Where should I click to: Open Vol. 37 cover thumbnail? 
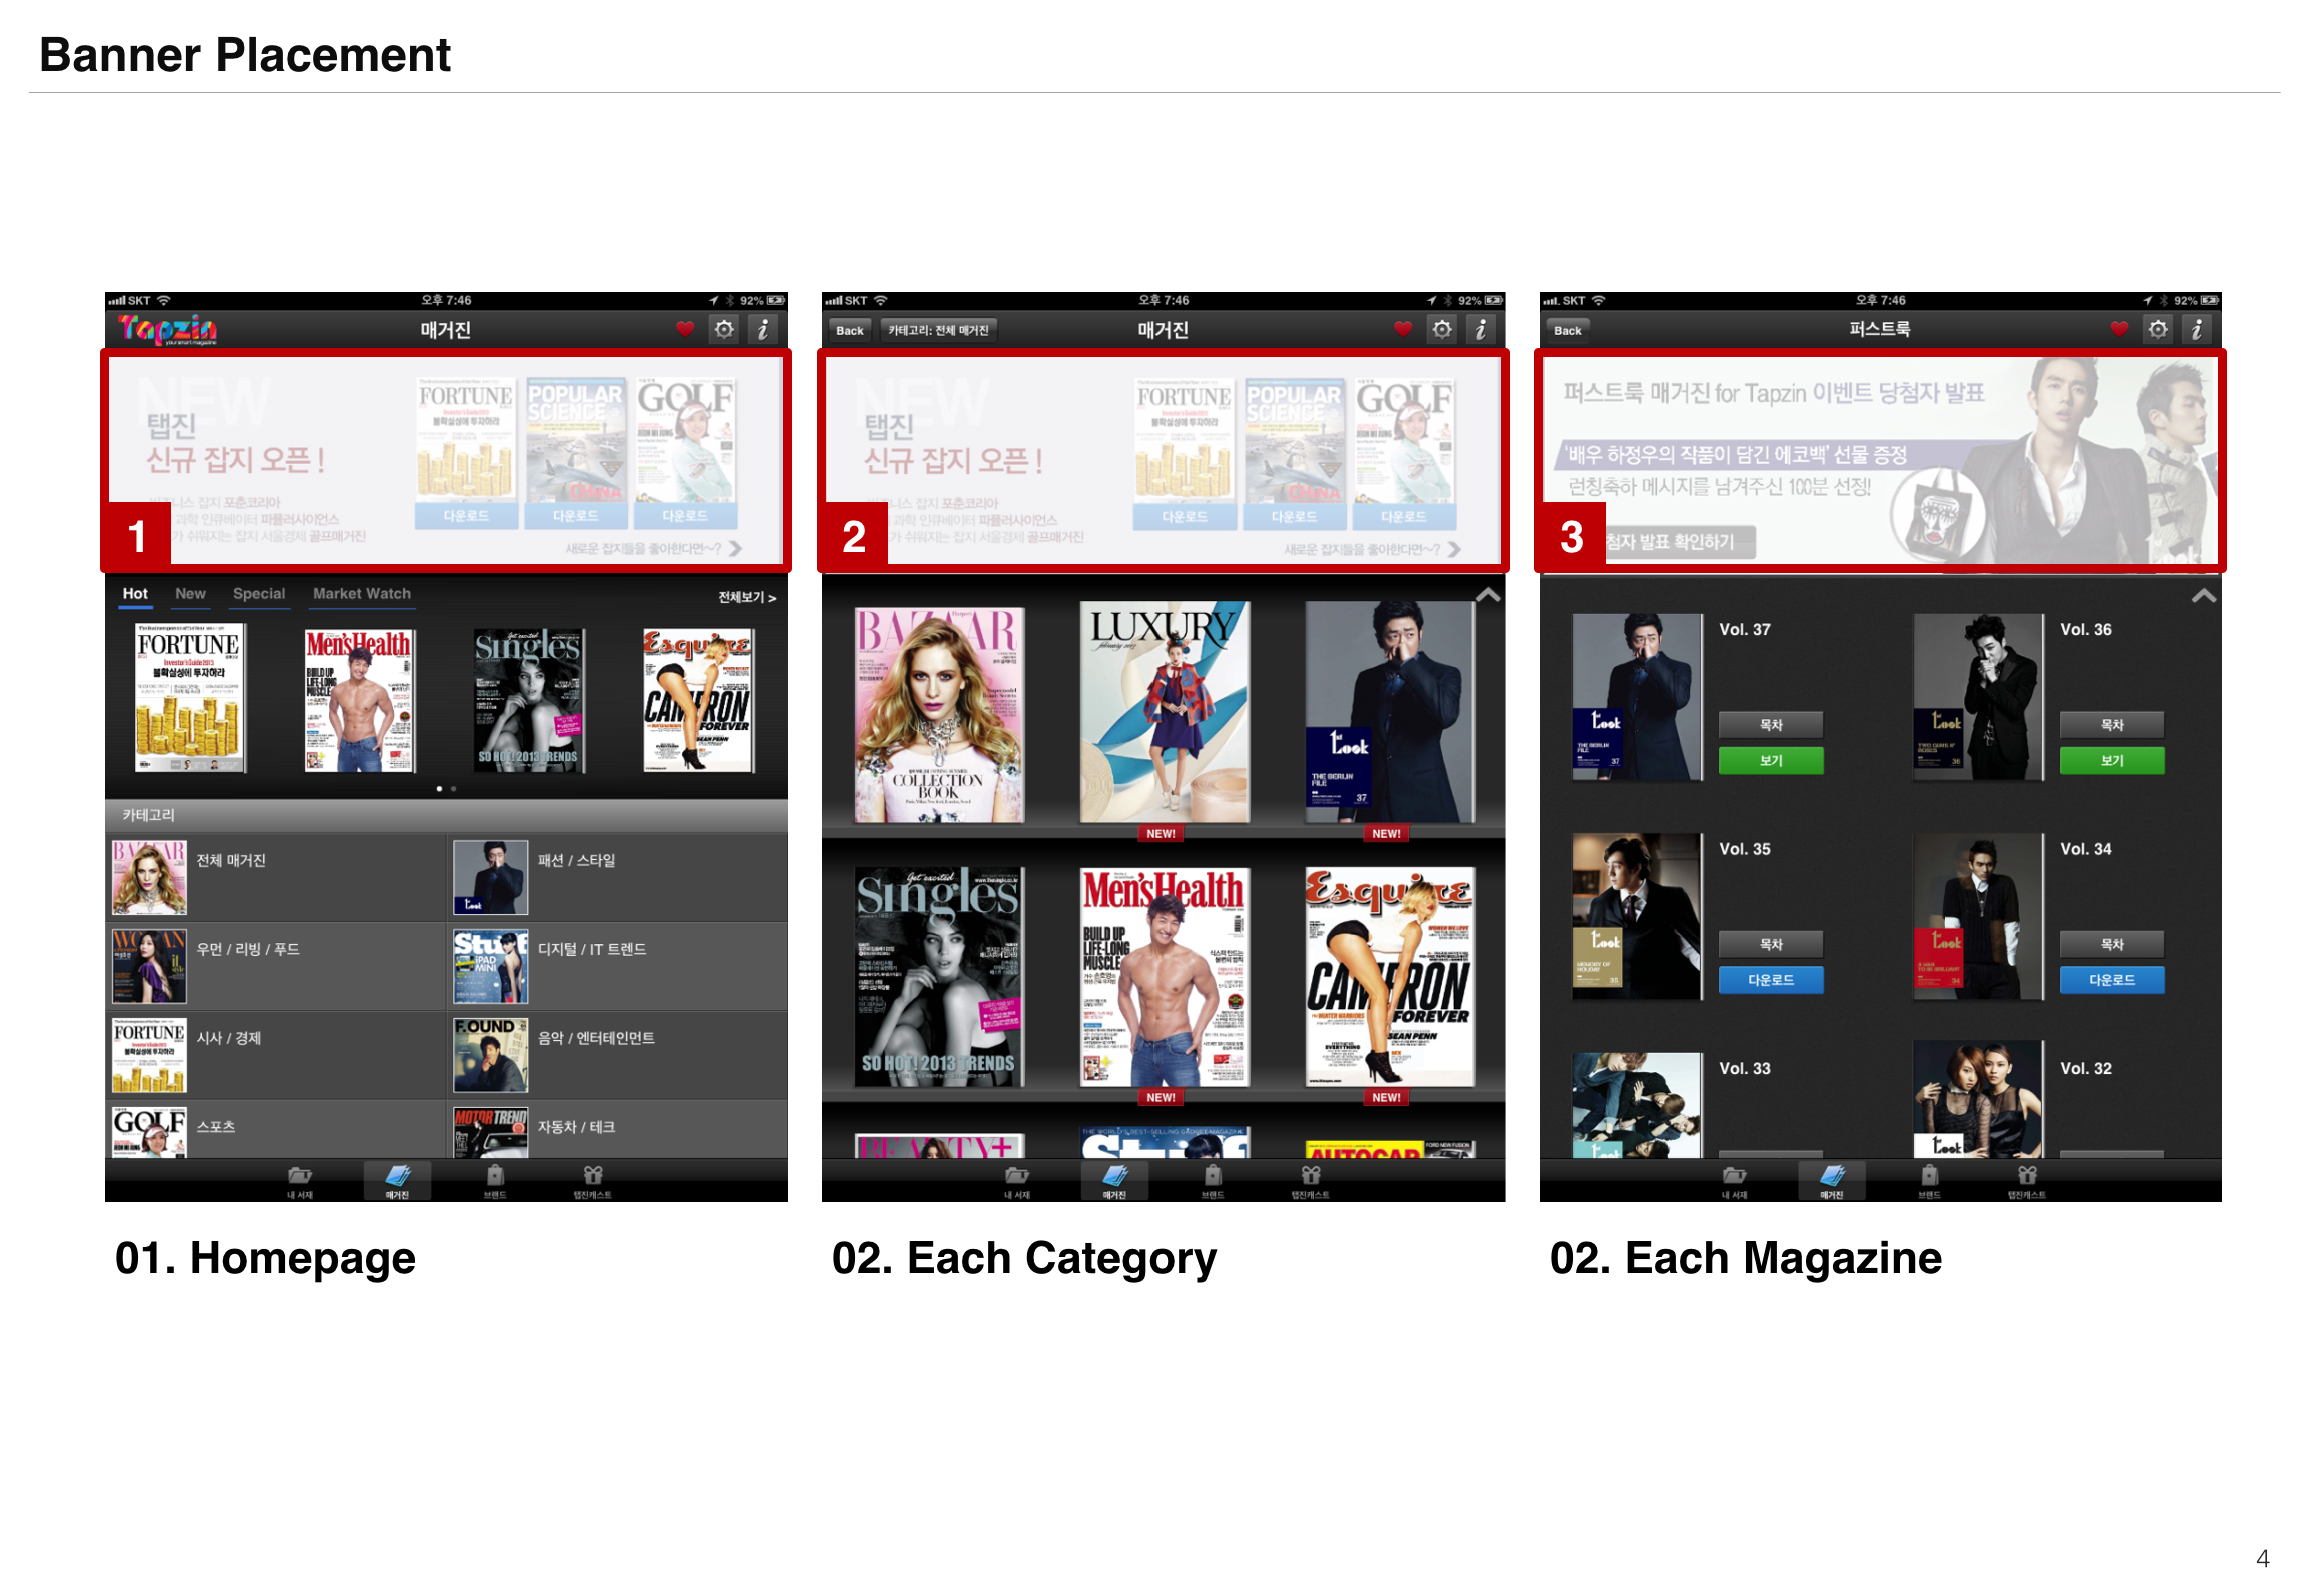pos(1637,697)
